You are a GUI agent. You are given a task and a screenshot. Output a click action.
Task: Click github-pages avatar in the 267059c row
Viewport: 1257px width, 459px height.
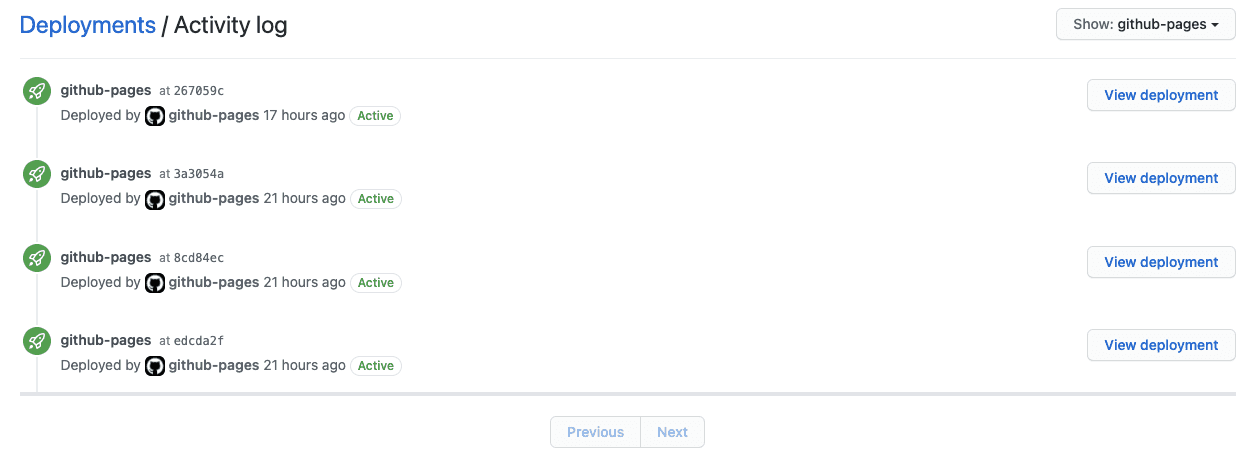pos(155,116)
